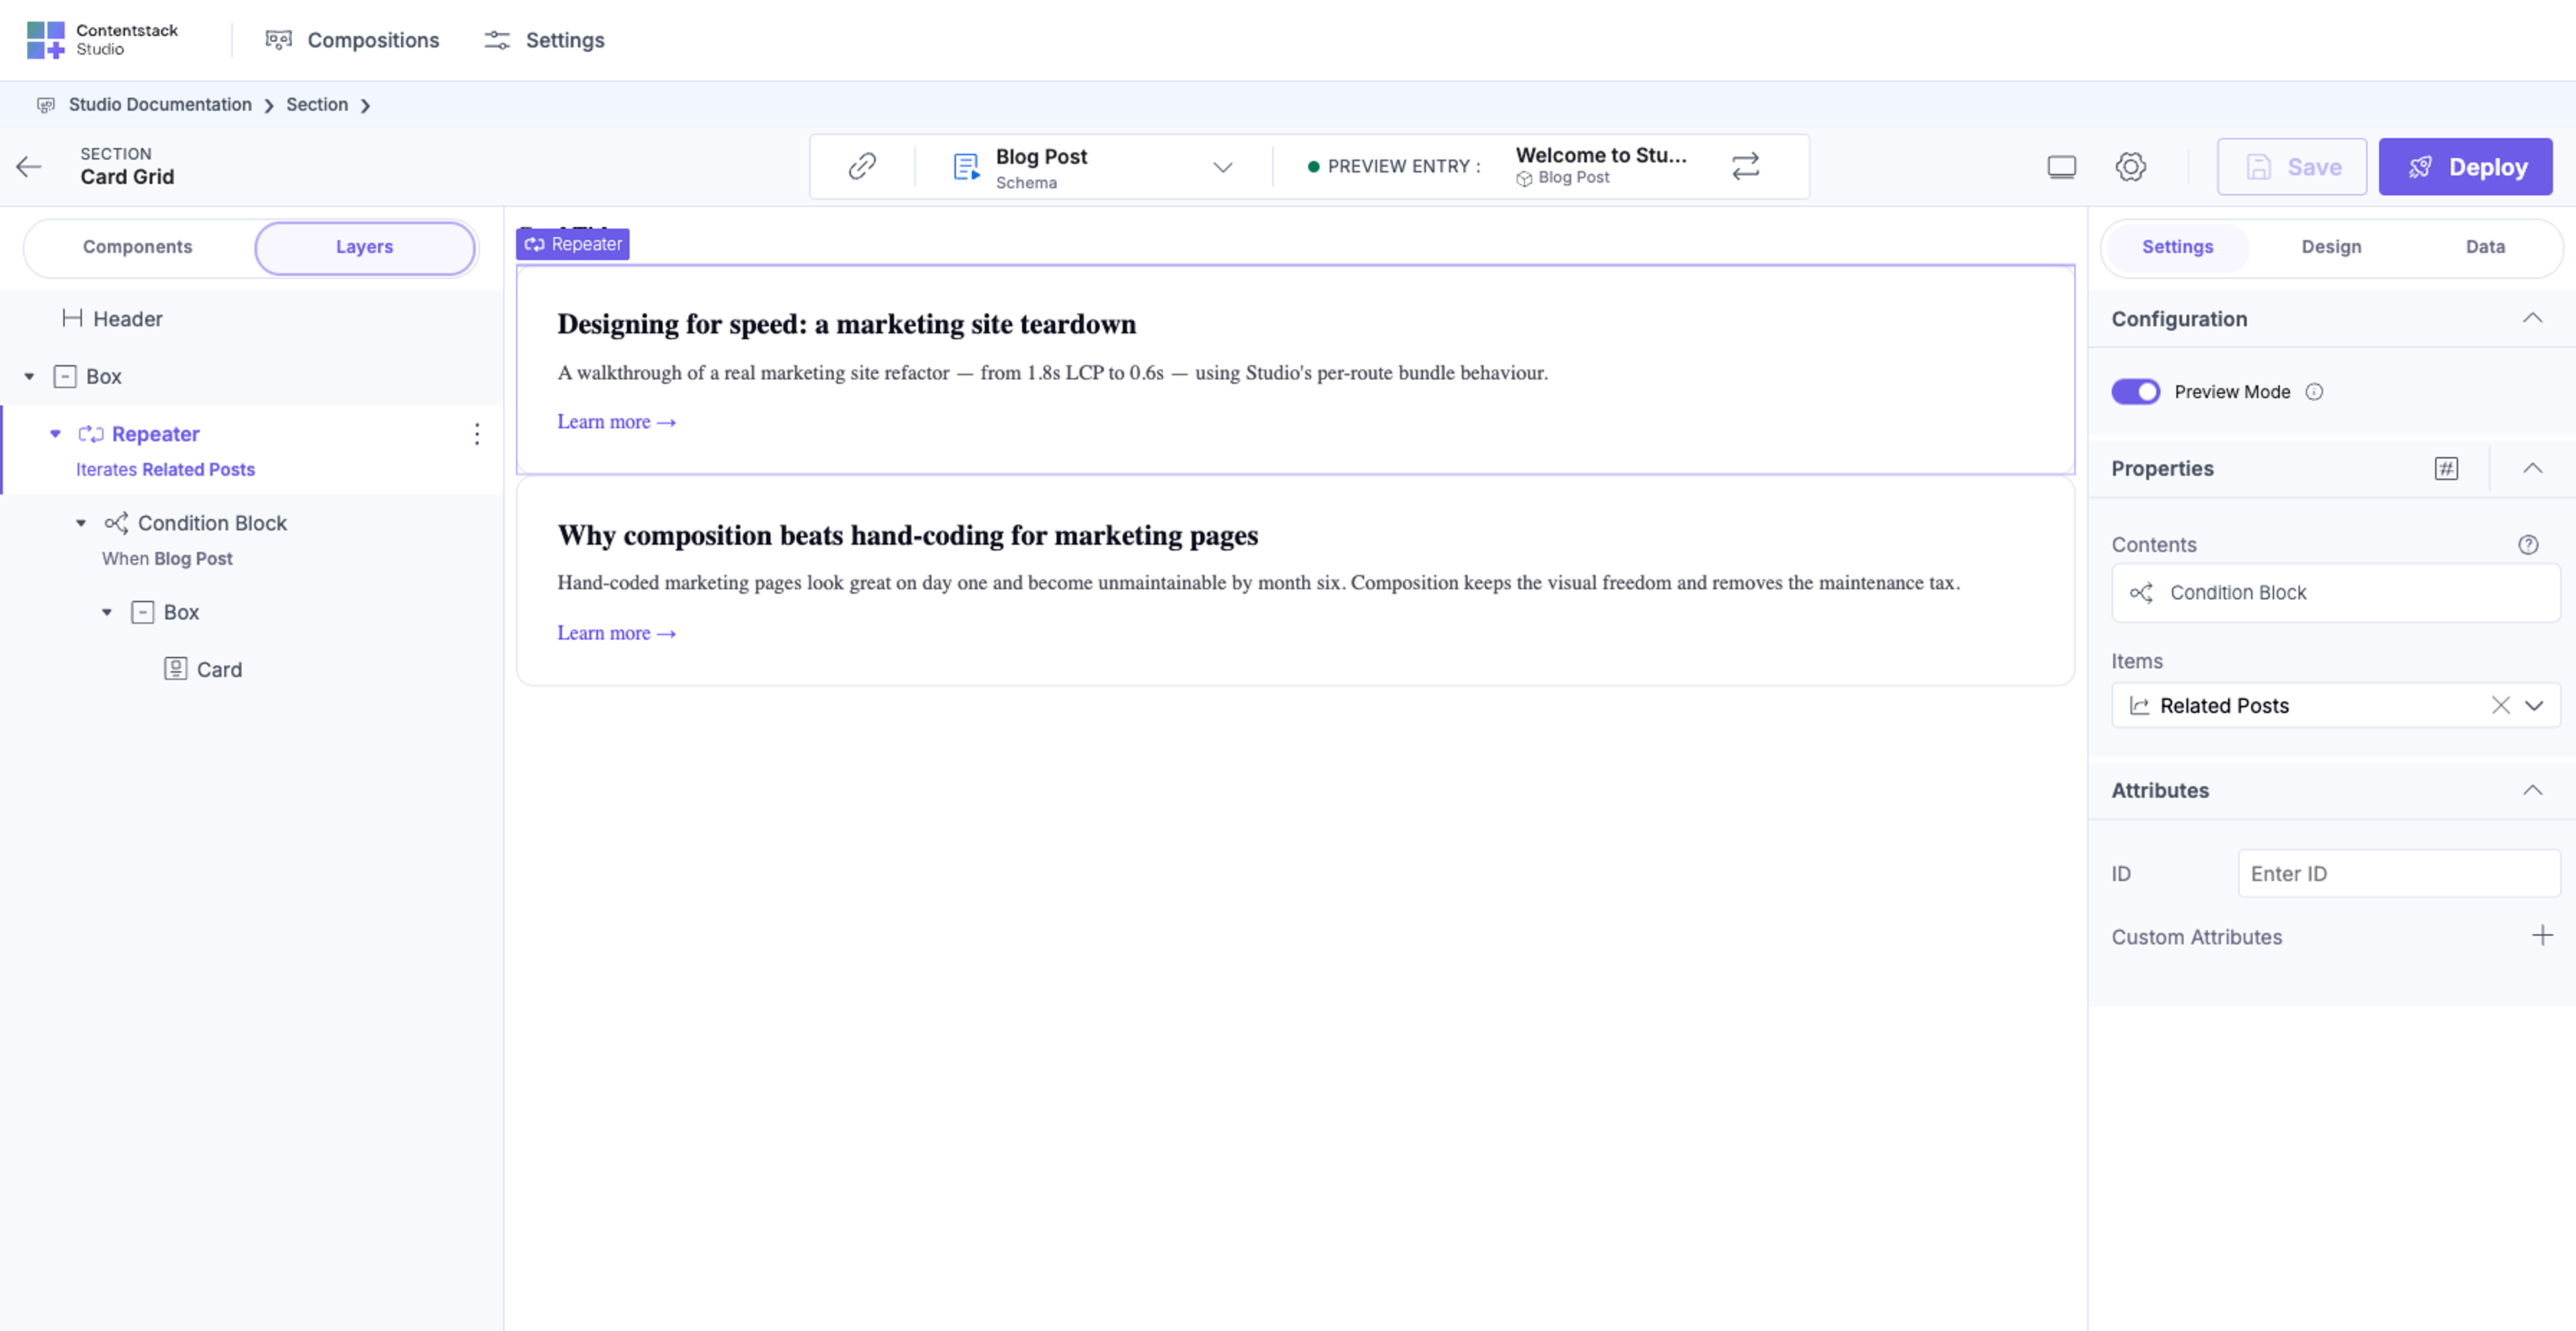Screen dimensions: 2576x1331
Task: Click the Welcome to Stu... preview entry
Action: point(1600,166)
